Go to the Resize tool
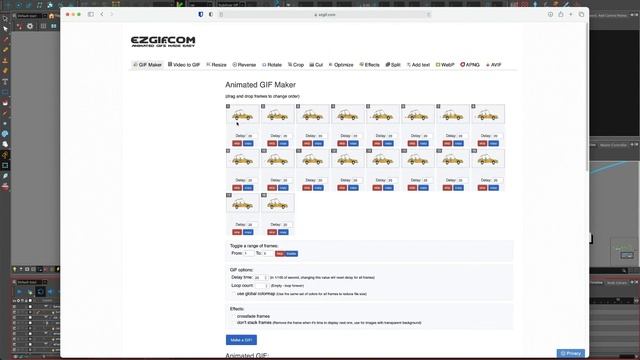 coord(216,64)
